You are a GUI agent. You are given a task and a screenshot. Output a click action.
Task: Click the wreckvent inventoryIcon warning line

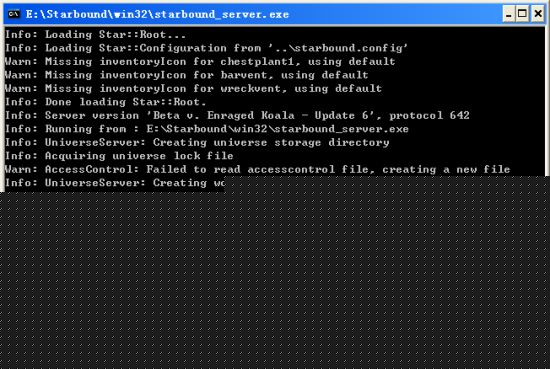click(193, 88)
